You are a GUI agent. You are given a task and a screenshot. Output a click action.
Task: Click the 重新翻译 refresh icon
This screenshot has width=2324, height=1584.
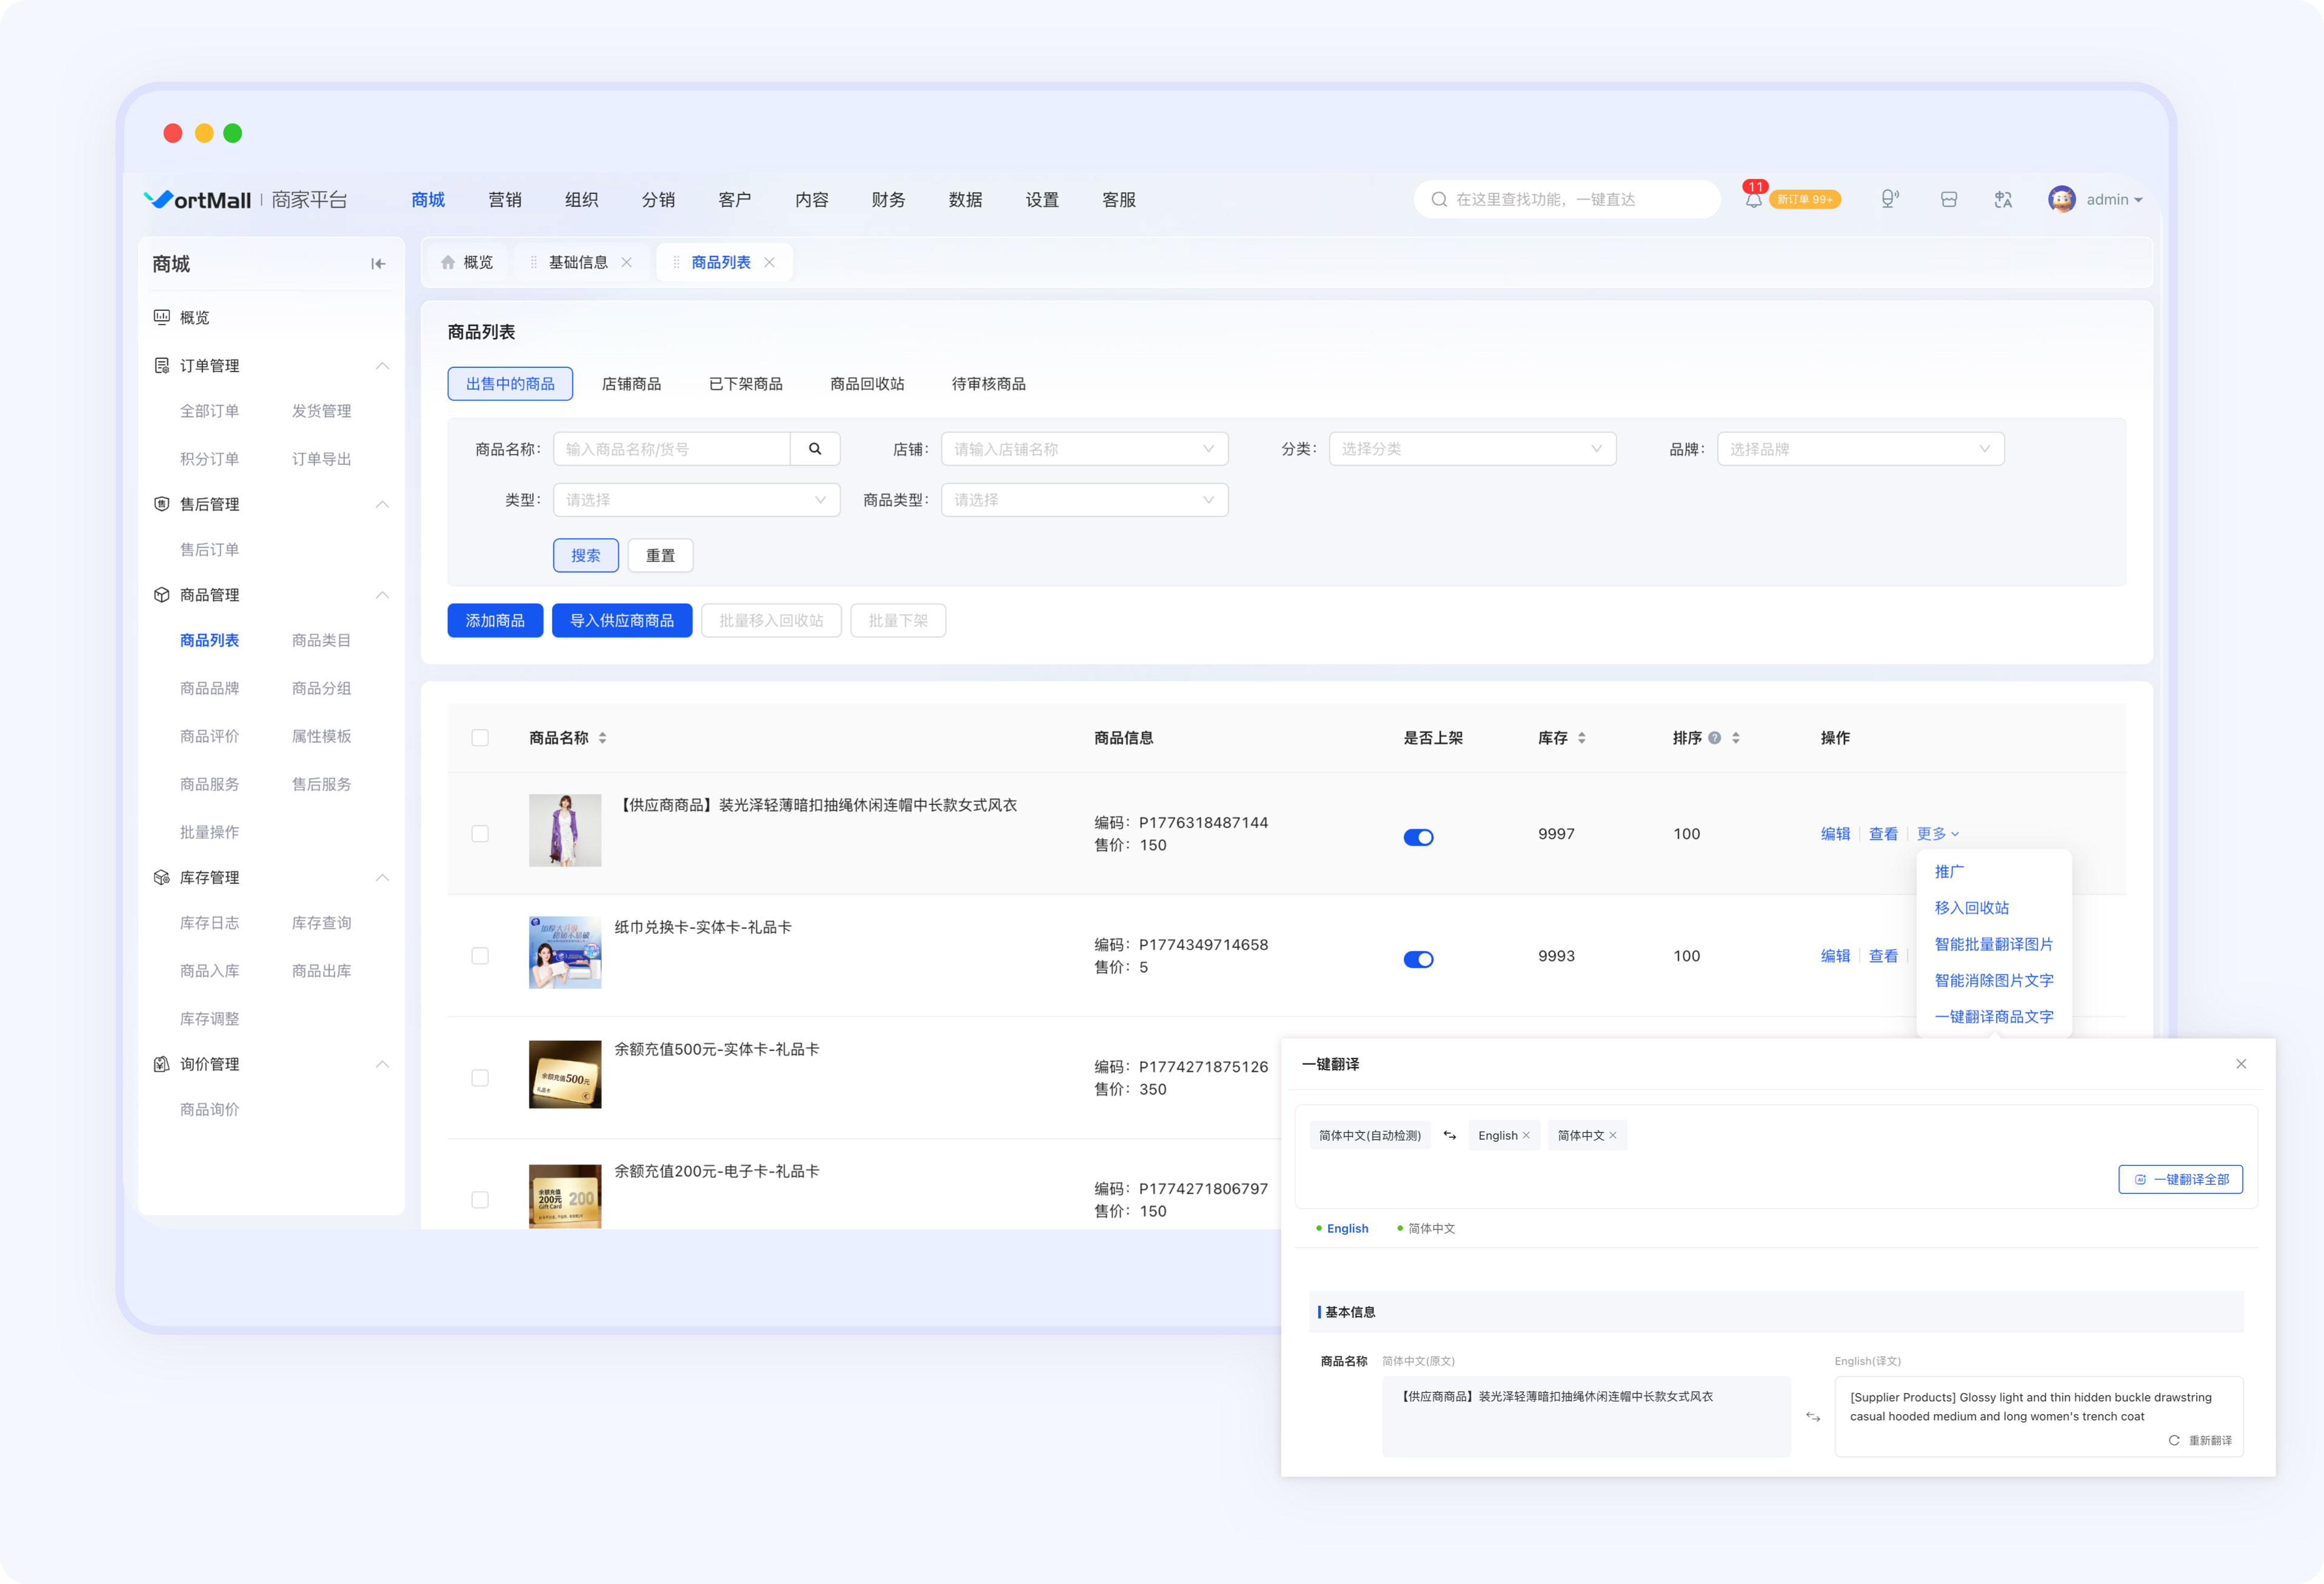2174,1440
